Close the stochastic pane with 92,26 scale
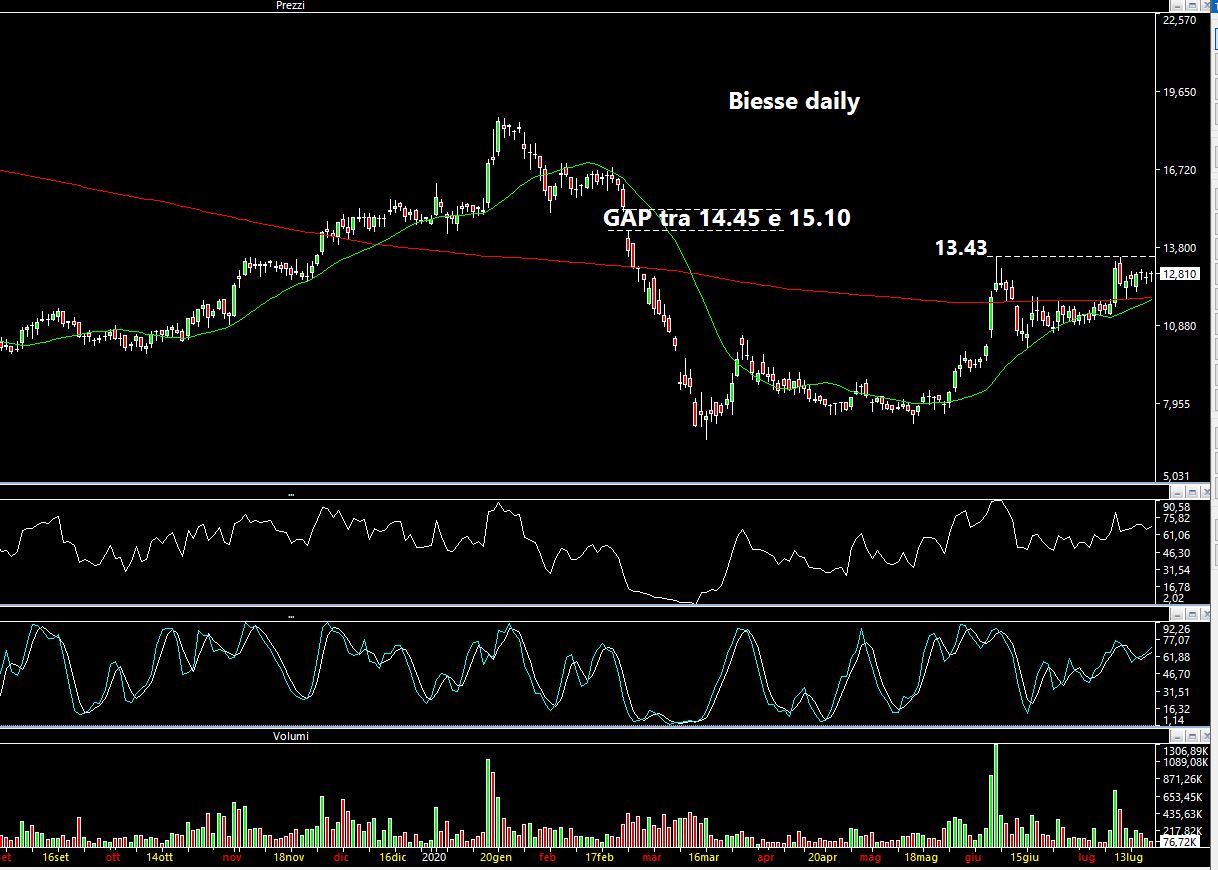 point(1205,613)
